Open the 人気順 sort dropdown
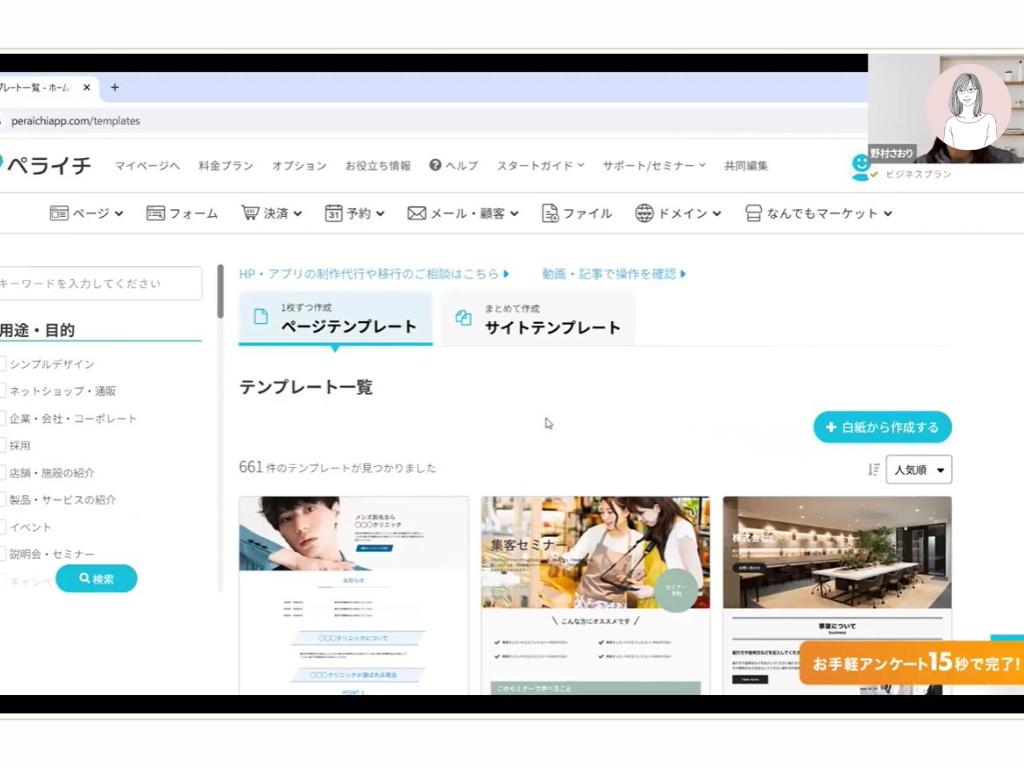 [918, 470]
